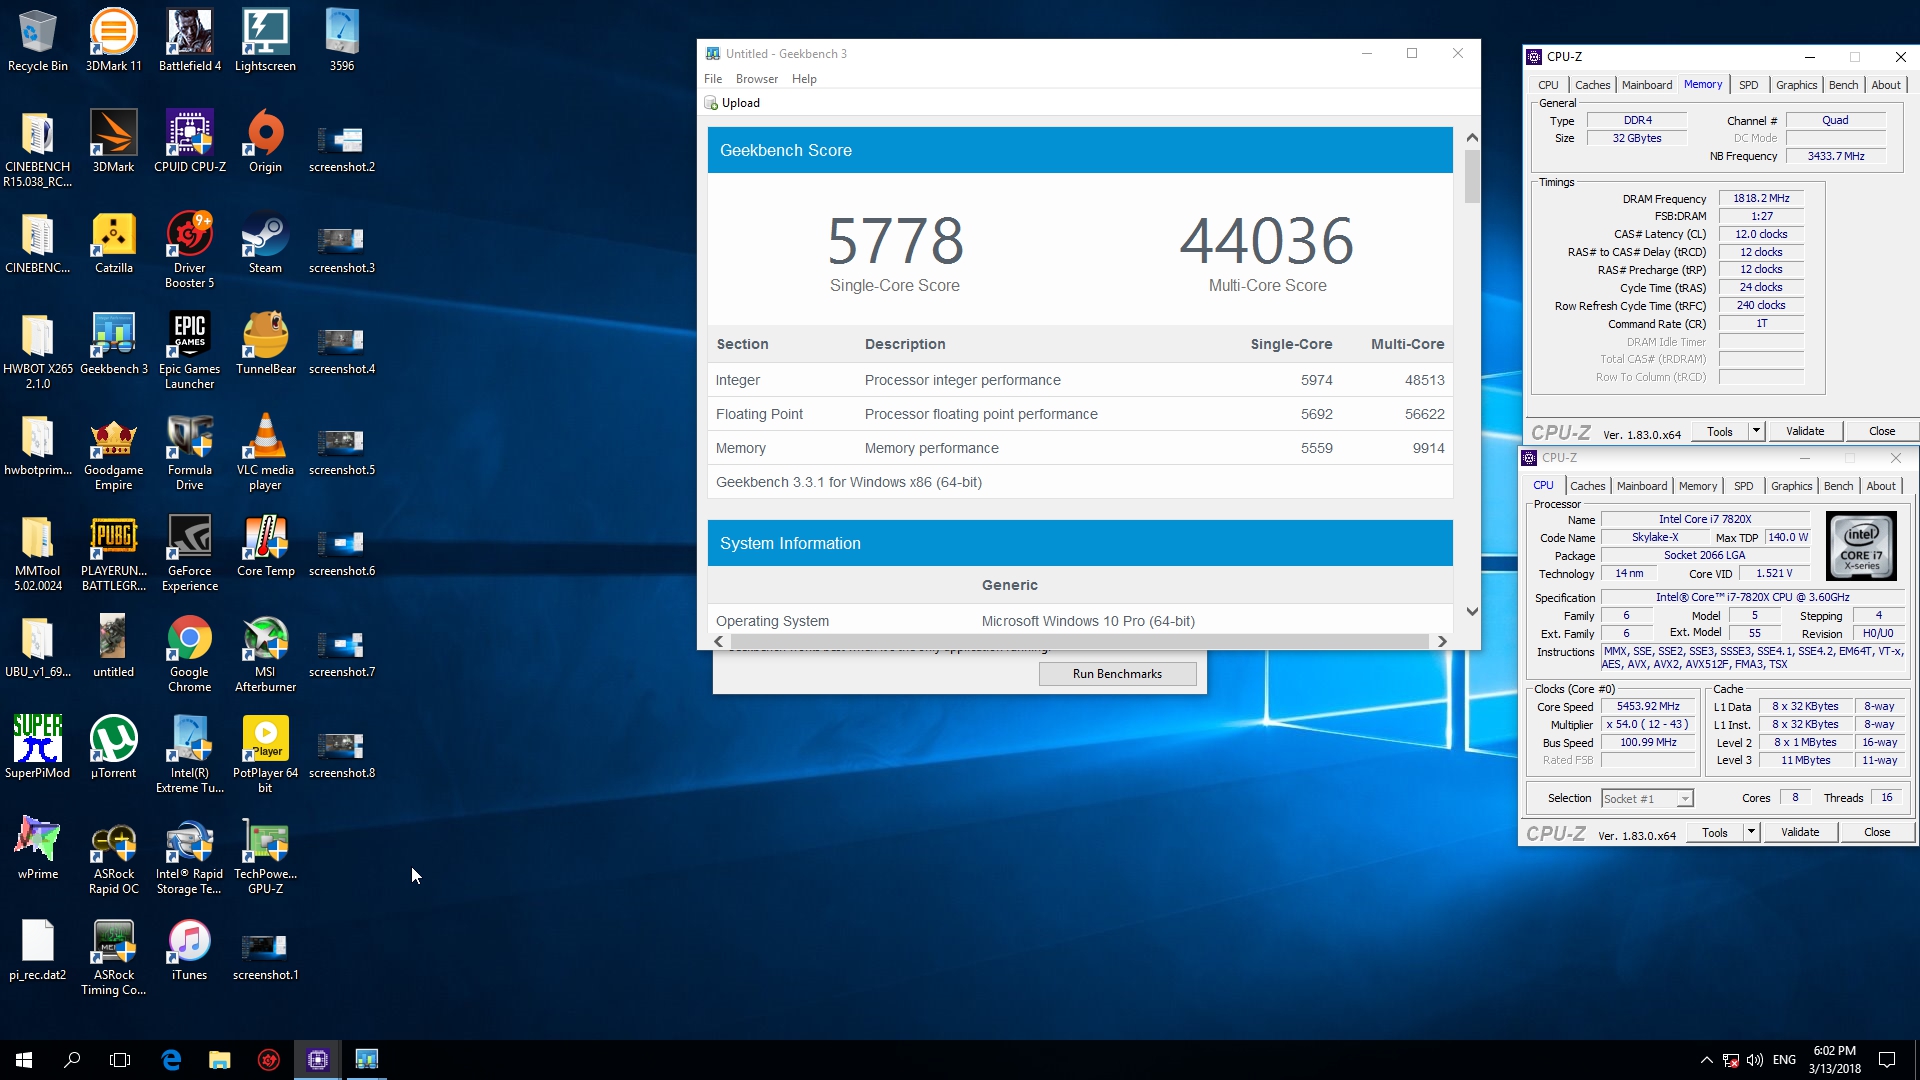Select the PLAYERUNKNOWN'S BATTLEGROUNDS desktop icon

coord(113,552)
